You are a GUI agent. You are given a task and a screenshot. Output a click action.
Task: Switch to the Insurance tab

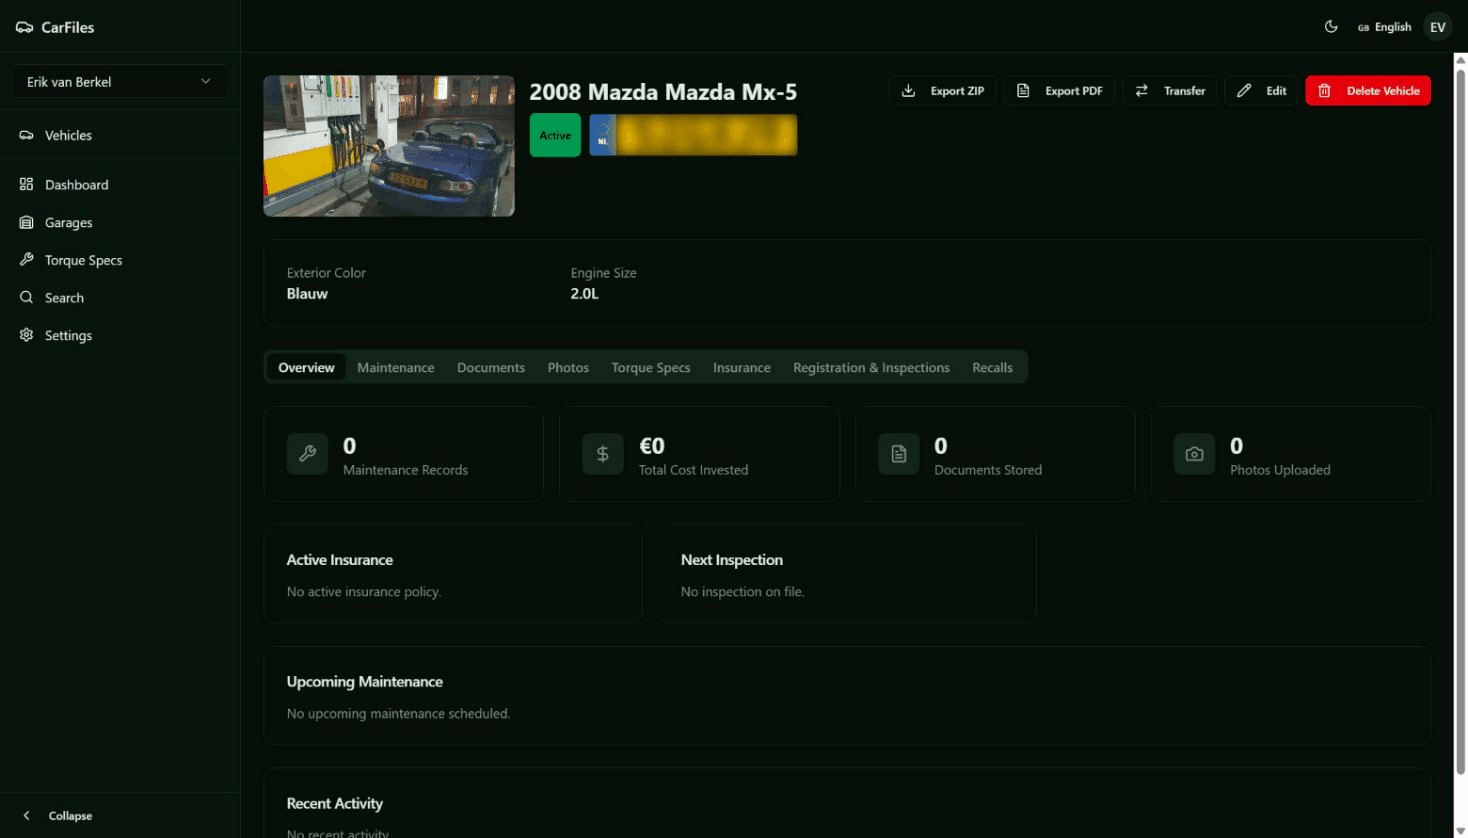coord(742,368)
